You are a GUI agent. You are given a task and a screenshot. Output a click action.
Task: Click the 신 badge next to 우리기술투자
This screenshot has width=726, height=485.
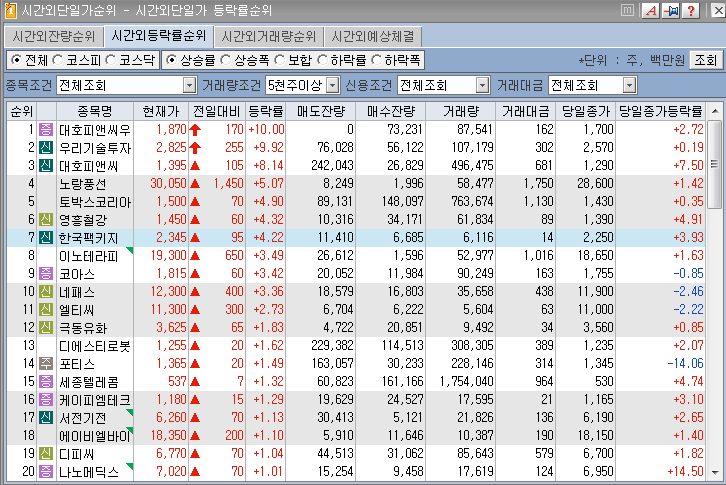(46, 148)
